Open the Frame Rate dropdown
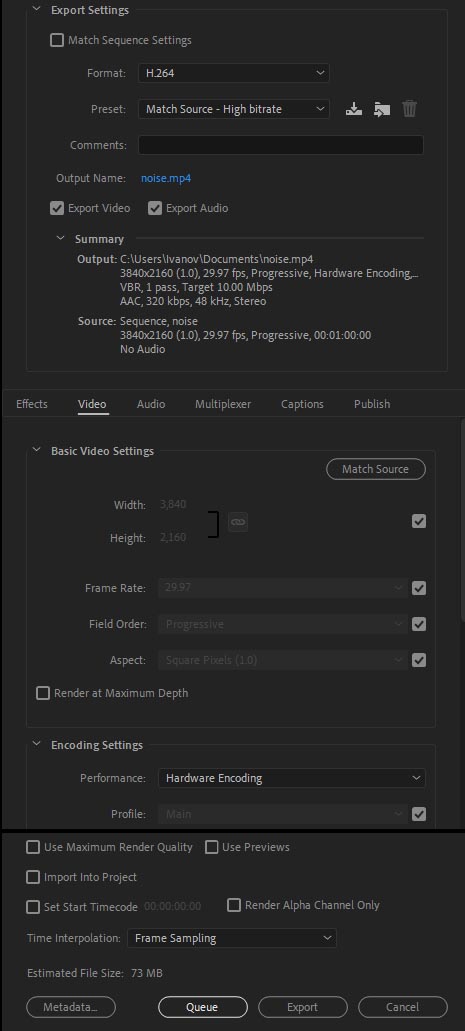Viewport: 465px width, 1031px height. (283, 588)
